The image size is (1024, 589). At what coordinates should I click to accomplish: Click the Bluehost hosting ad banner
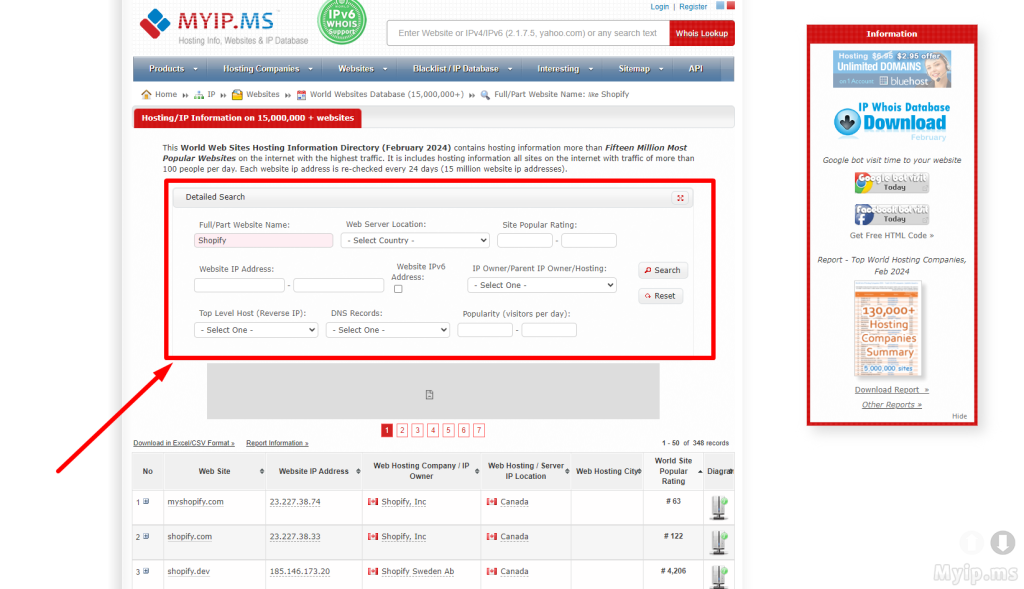[x=891, y=69]
